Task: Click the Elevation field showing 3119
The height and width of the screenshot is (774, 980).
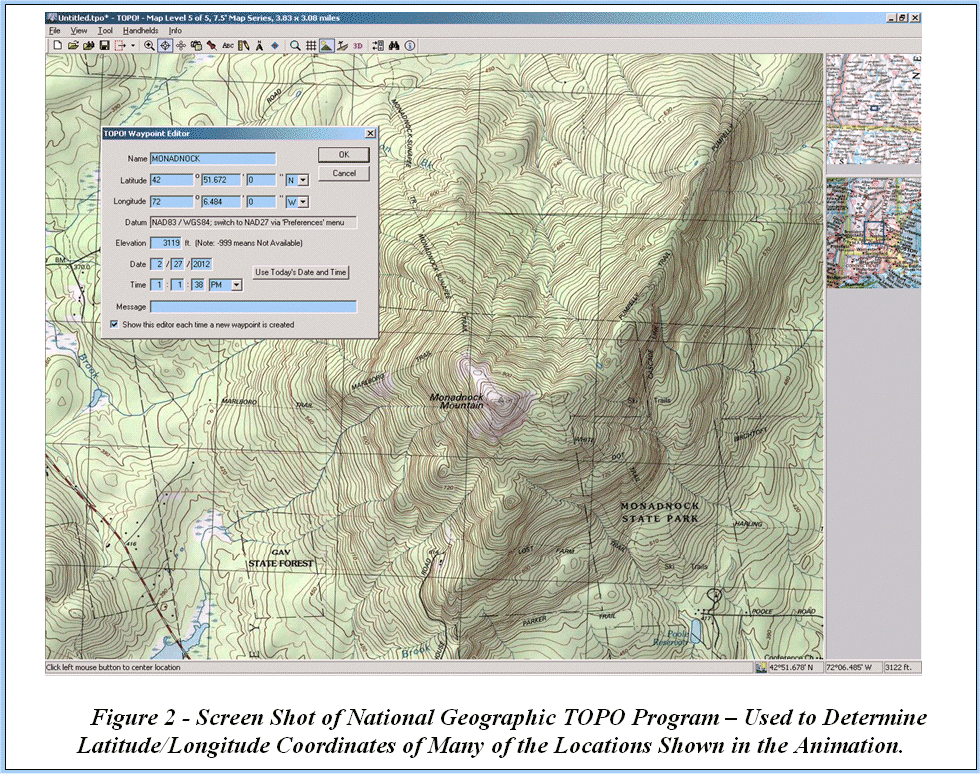Action: point(166,243)
